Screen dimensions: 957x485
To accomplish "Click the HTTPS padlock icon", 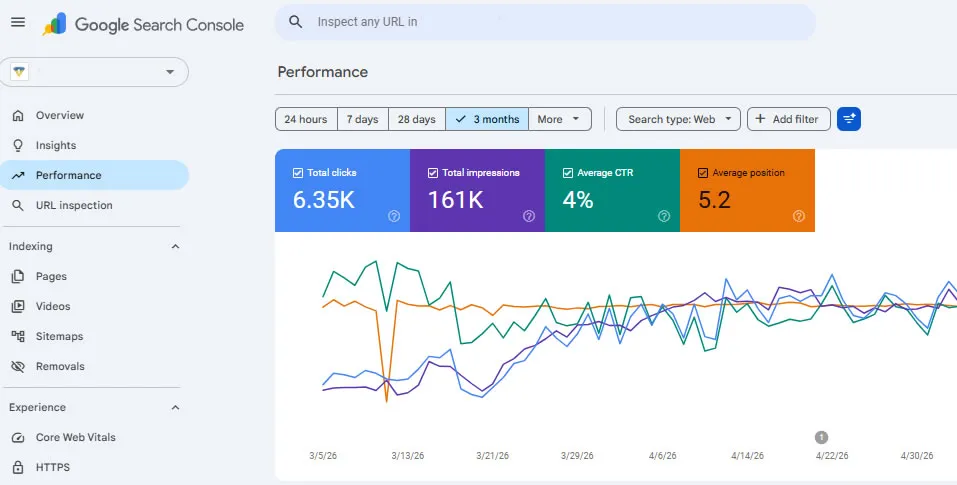I will tap(18, 467).
